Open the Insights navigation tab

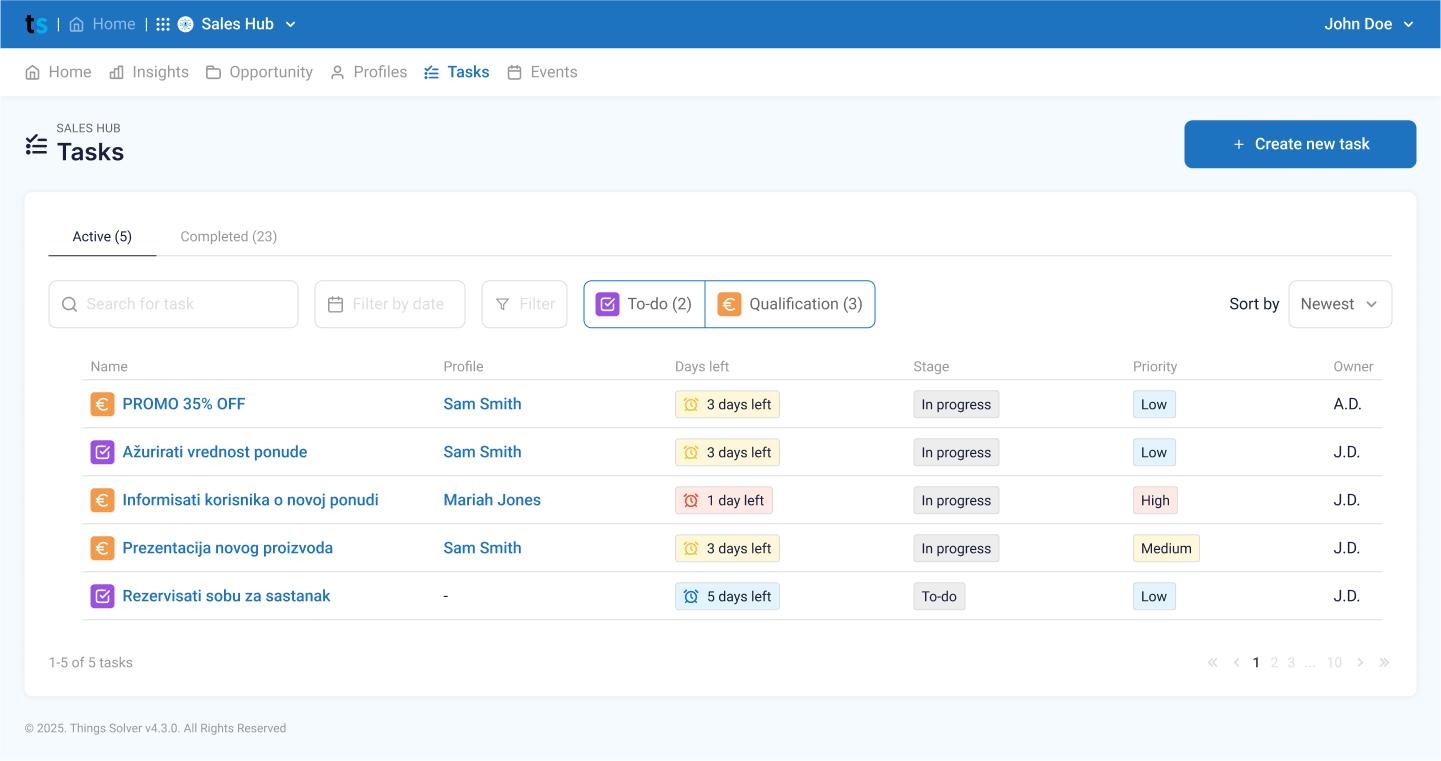pyautogui.click(x=148, y=72)
